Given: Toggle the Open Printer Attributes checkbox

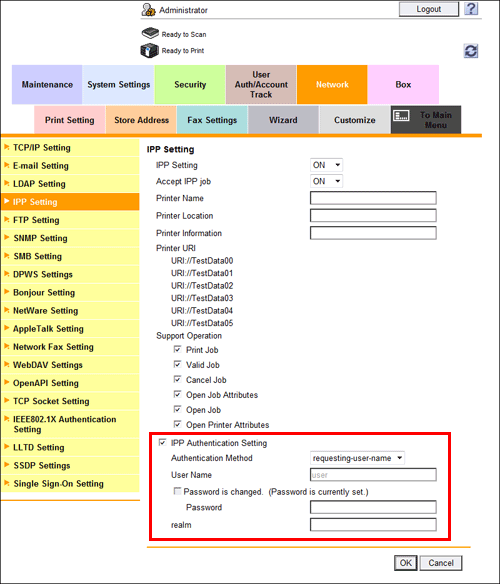Looking at the screenshot, I should point(178,424).
